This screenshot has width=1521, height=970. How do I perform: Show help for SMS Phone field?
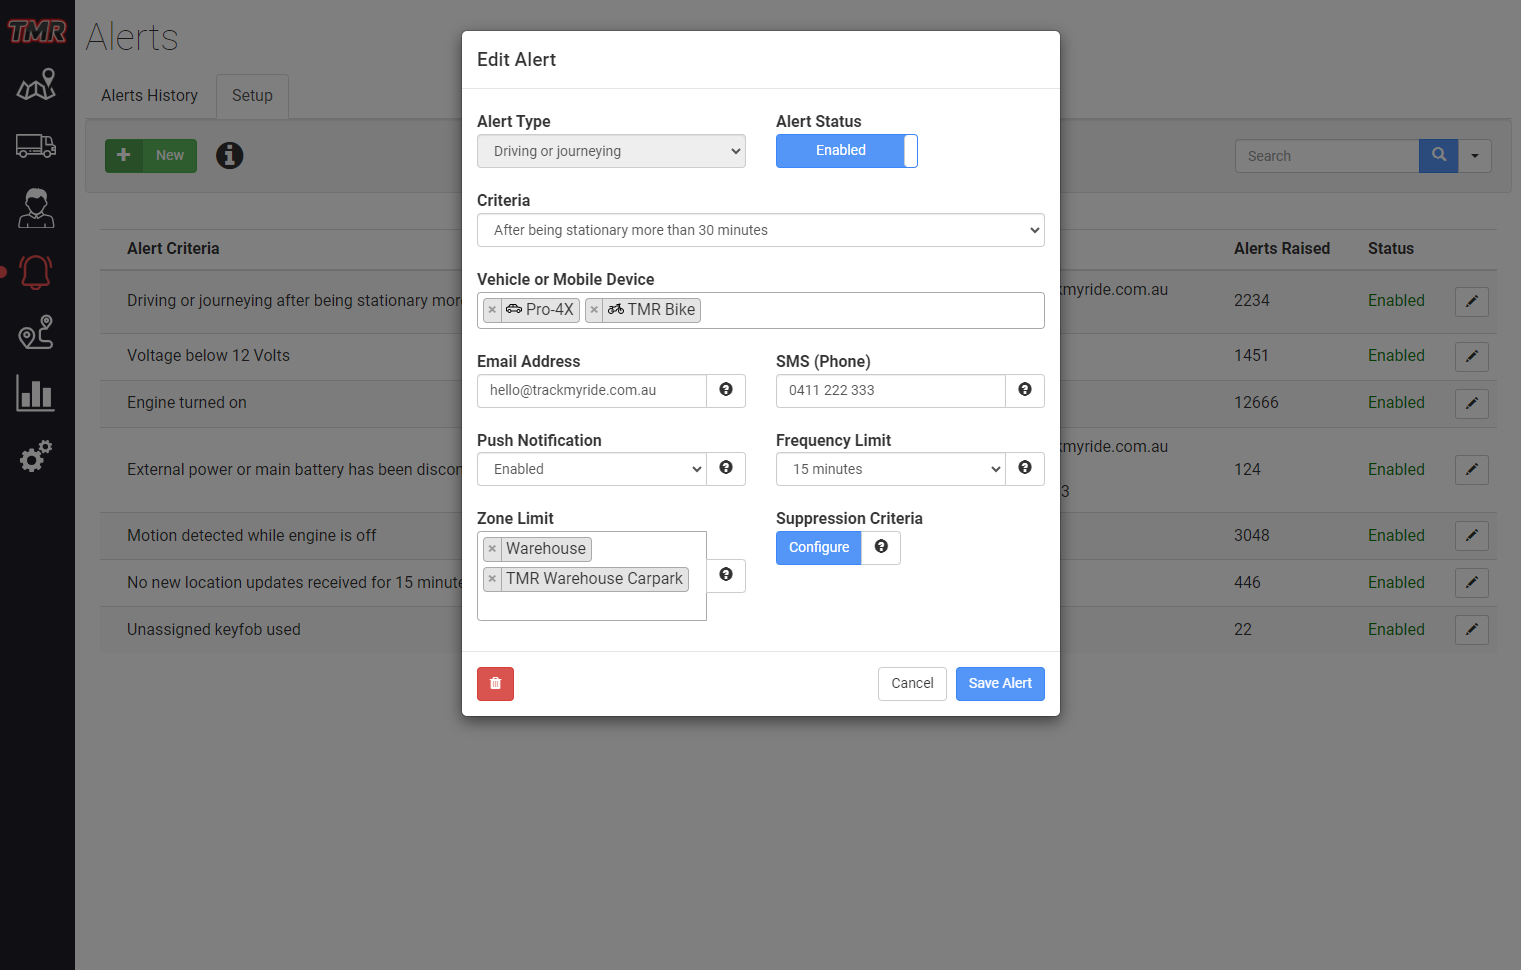pyautogui.click(x=1025, y=390)
